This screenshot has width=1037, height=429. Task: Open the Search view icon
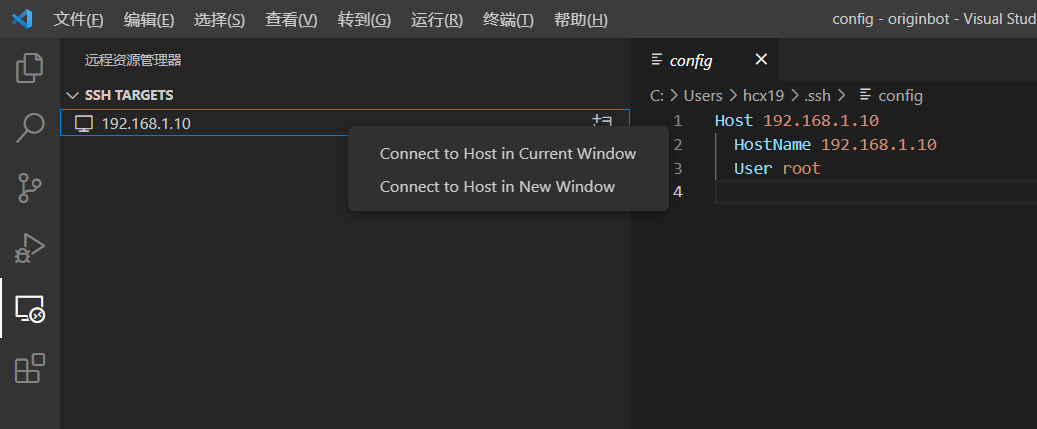[30, 127]
